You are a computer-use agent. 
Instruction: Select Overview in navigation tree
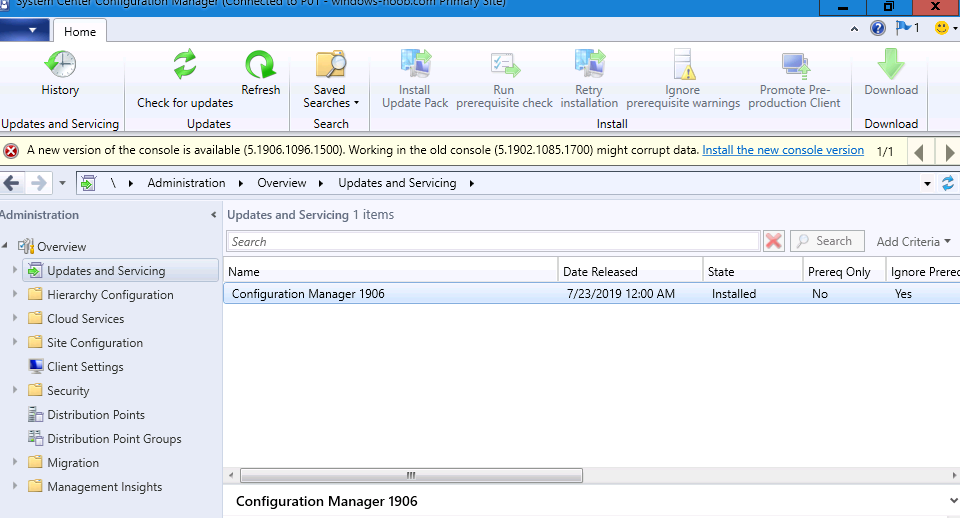(x=61, y=247)
